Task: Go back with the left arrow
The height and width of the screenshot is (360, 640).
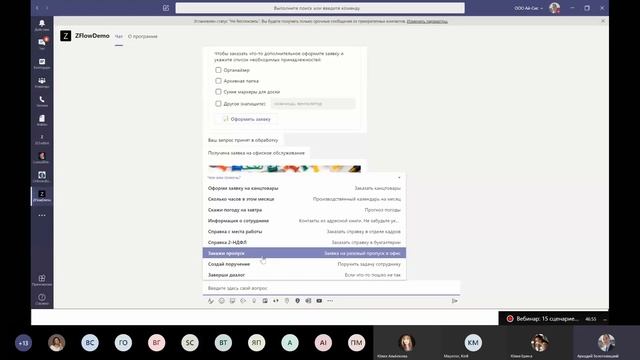Action: click(x=37, y=8)
